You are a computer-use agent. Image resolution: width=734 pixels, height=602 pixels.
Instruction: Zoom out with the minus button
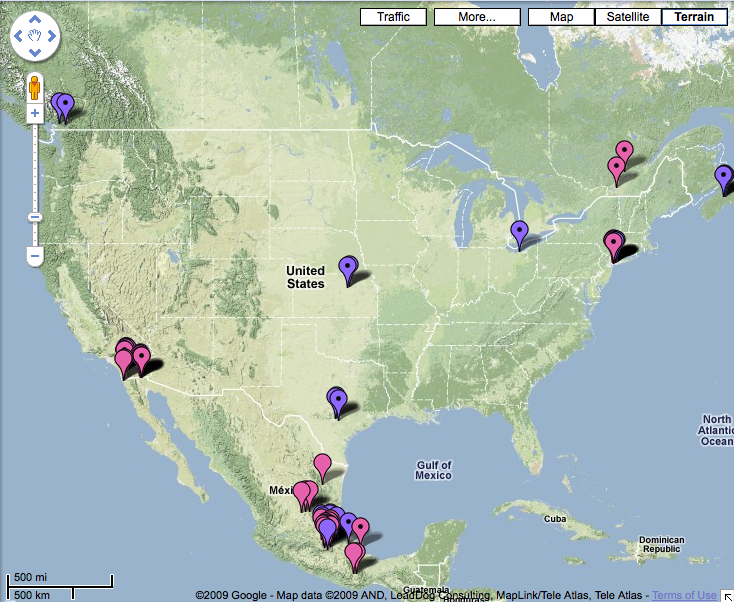[x=35, y=256]
